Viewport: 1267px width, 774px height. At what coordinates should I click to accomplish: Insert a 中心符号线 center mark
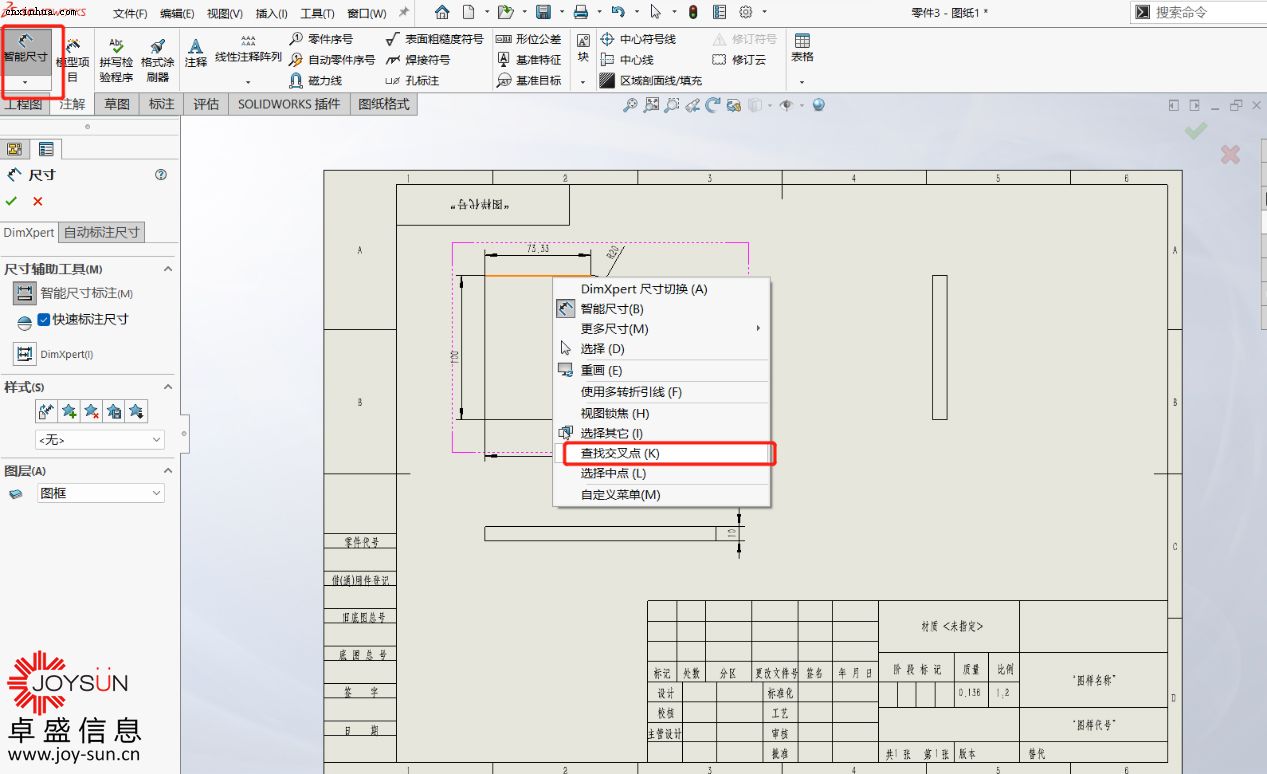[638, 39]
